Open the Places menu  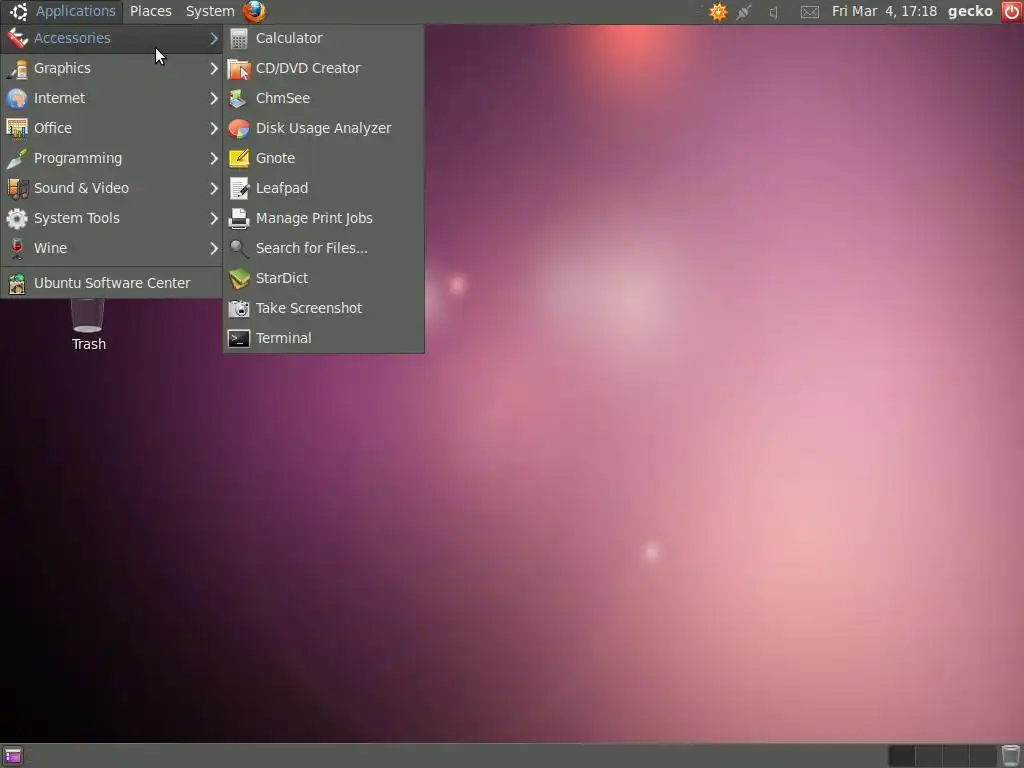(151, 11)
